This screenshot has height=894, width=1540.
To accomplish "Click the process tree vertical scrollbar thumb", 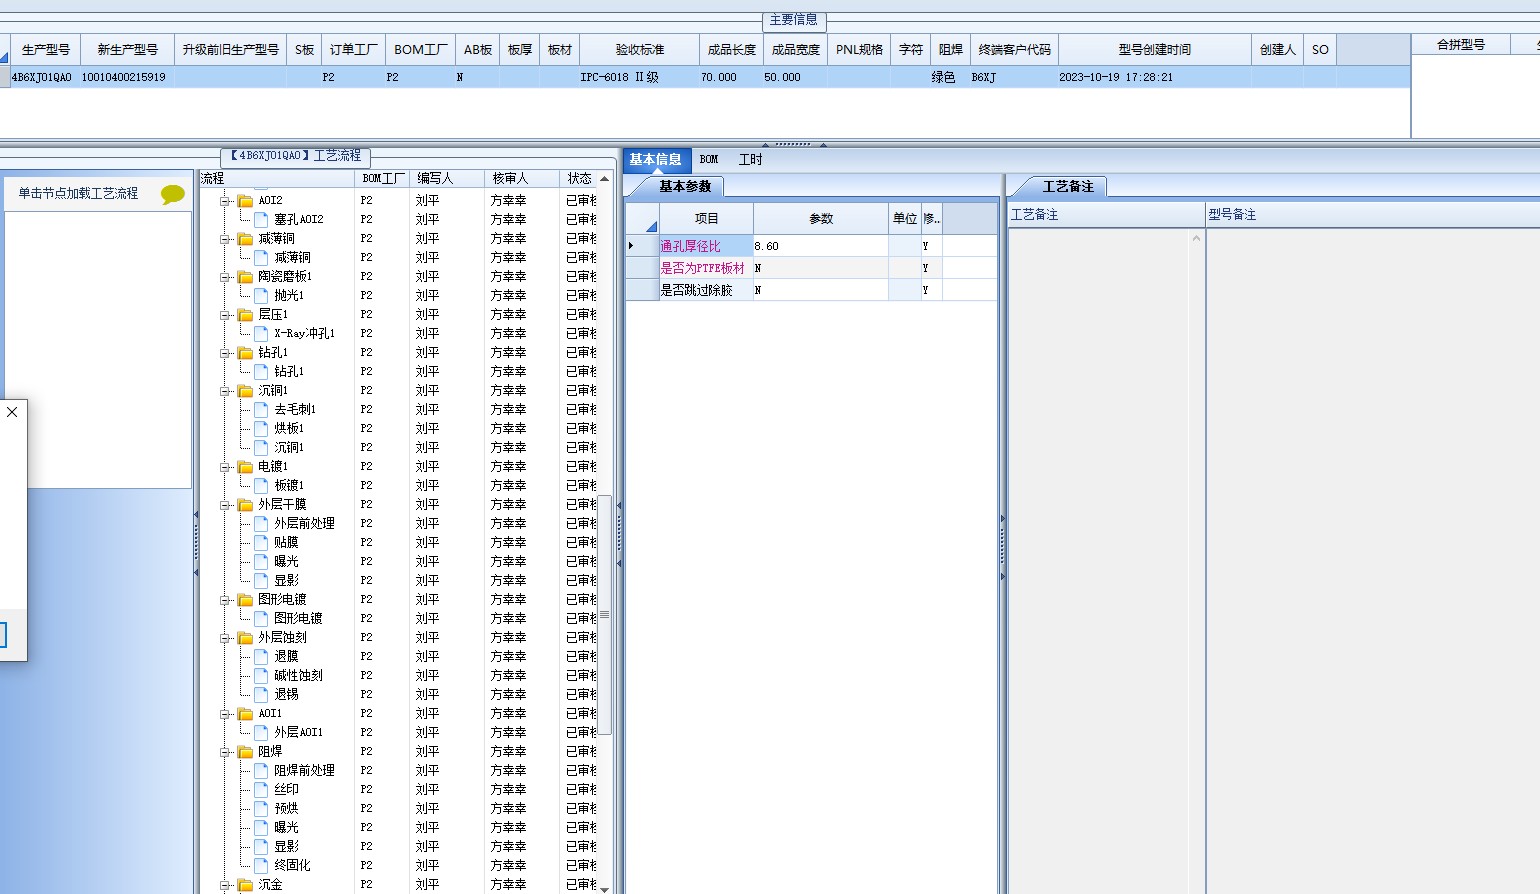I will point(604,615).
